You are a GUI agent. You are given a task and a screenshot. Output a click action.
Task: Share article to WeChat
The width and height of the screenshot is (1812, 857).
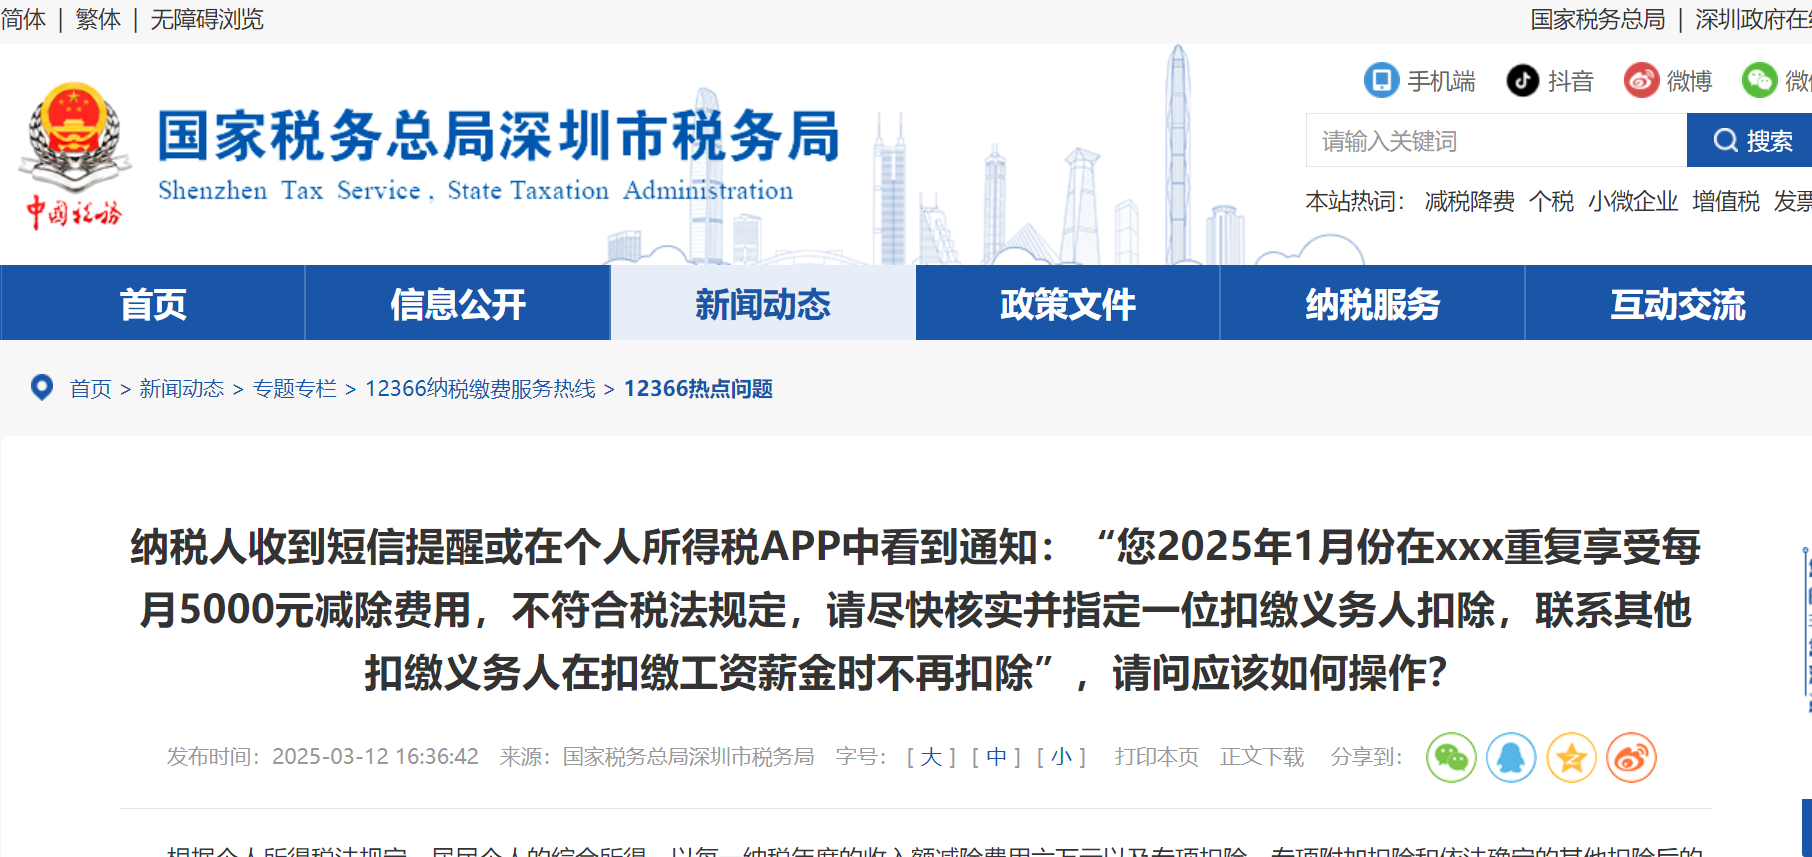(x=1451, y=758)
